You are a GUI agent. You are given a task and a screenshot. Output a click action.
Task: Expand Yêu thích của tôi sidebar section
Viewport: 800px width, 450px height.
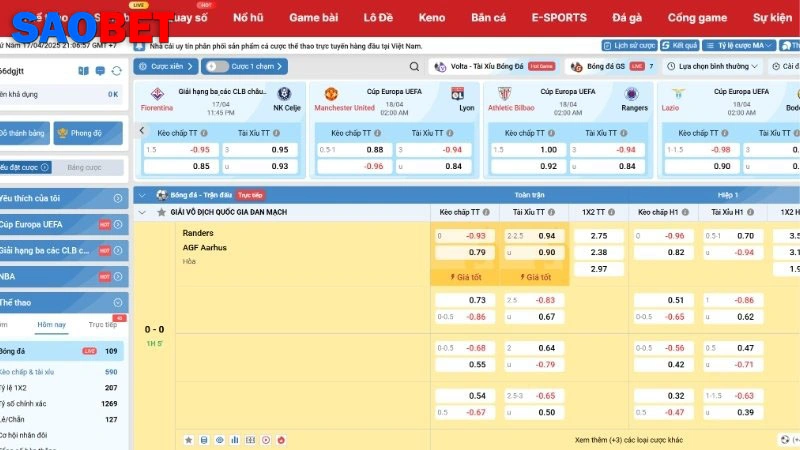[x=63, y=198]
